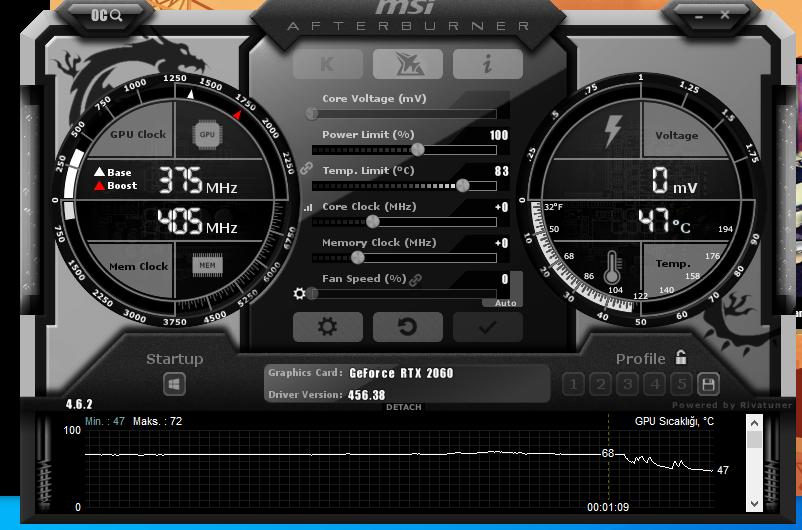Click the GPU chip icon on gauge
The height and width of the screenshot is (530, 802).
coord(207,135)
